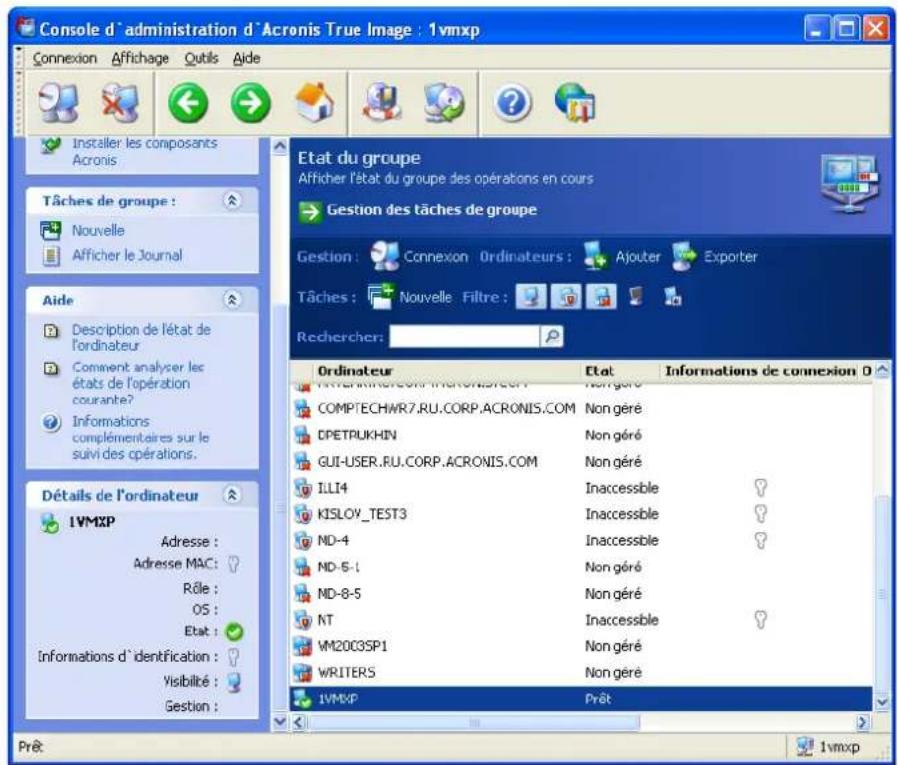Toggle the last Filtre button at right
Viewport: 898px width, 765px height.
pyautogui.click(x=672, y=297)
